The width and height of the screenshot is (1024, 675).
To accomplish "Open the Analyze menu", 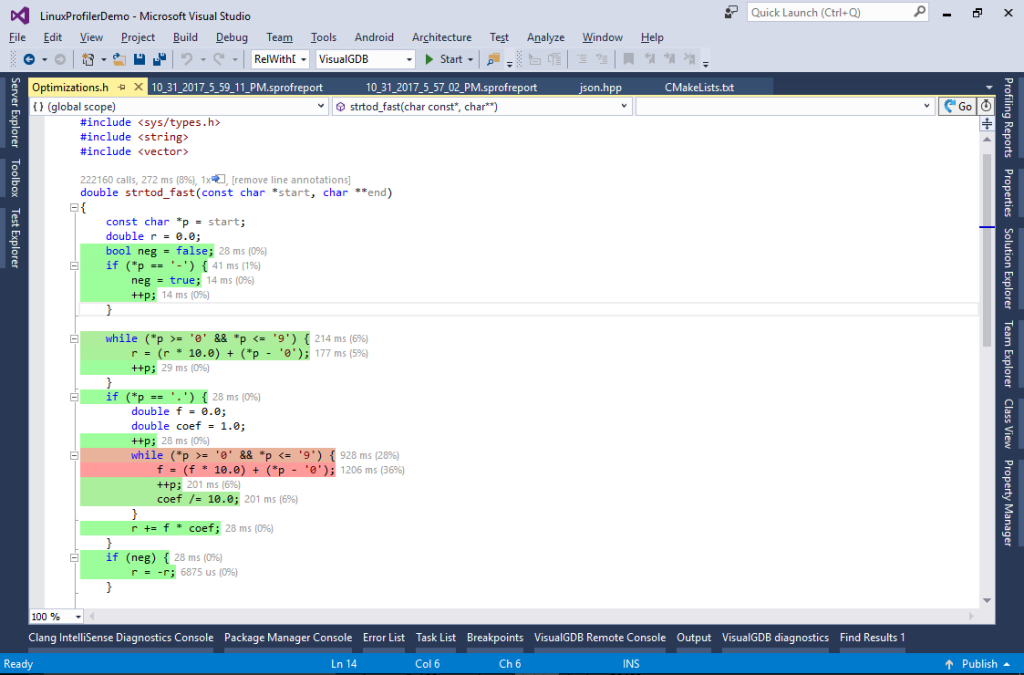I will pos(545,37).
